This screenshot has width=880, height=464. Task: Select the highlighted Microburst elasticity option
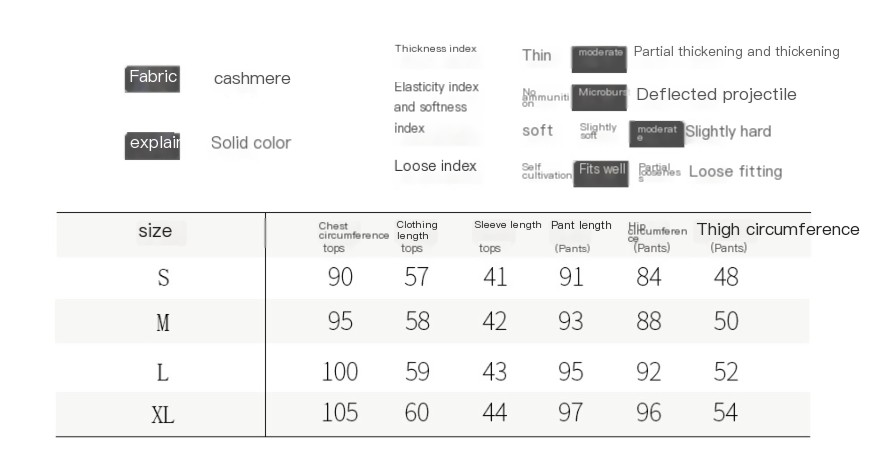click(x=599, y=98)
